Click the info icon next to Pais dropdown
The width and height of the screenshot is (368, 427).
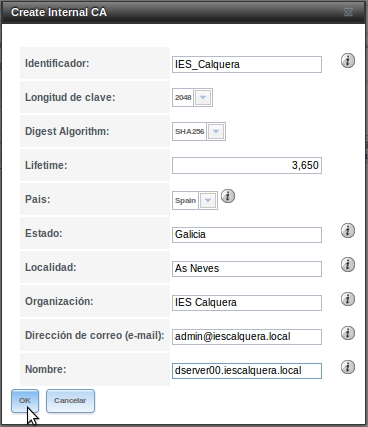(228, 196)
